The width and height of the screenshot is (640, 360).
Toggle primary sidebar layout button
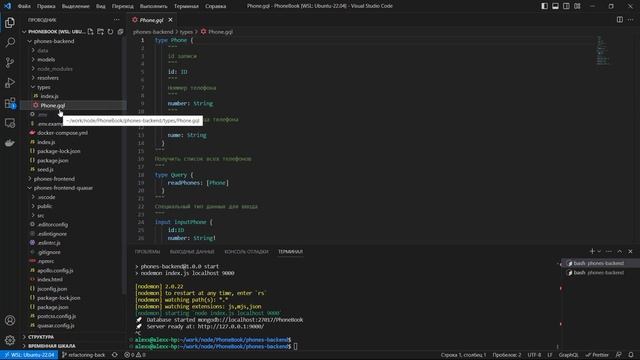544,6
